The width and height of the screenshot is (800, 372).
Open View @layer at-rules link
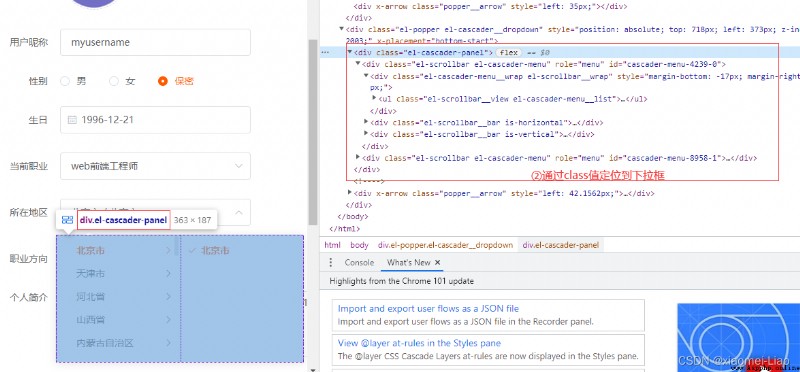pos(419,343)
